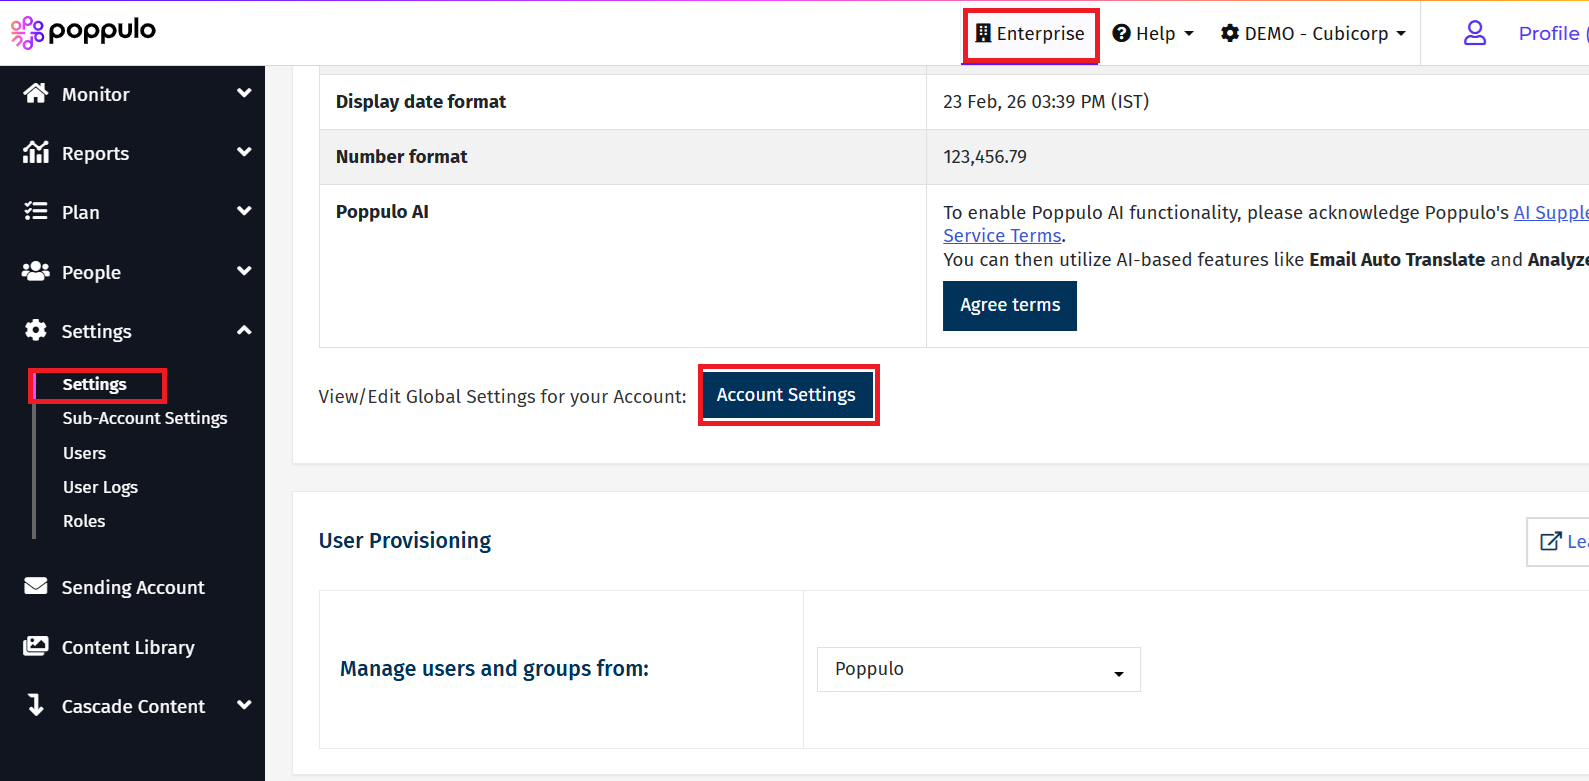The height and width of the screenshot is (781, 1589).
Task: Expand the Monitor menu chevron
Action: (x=244, y=93)
